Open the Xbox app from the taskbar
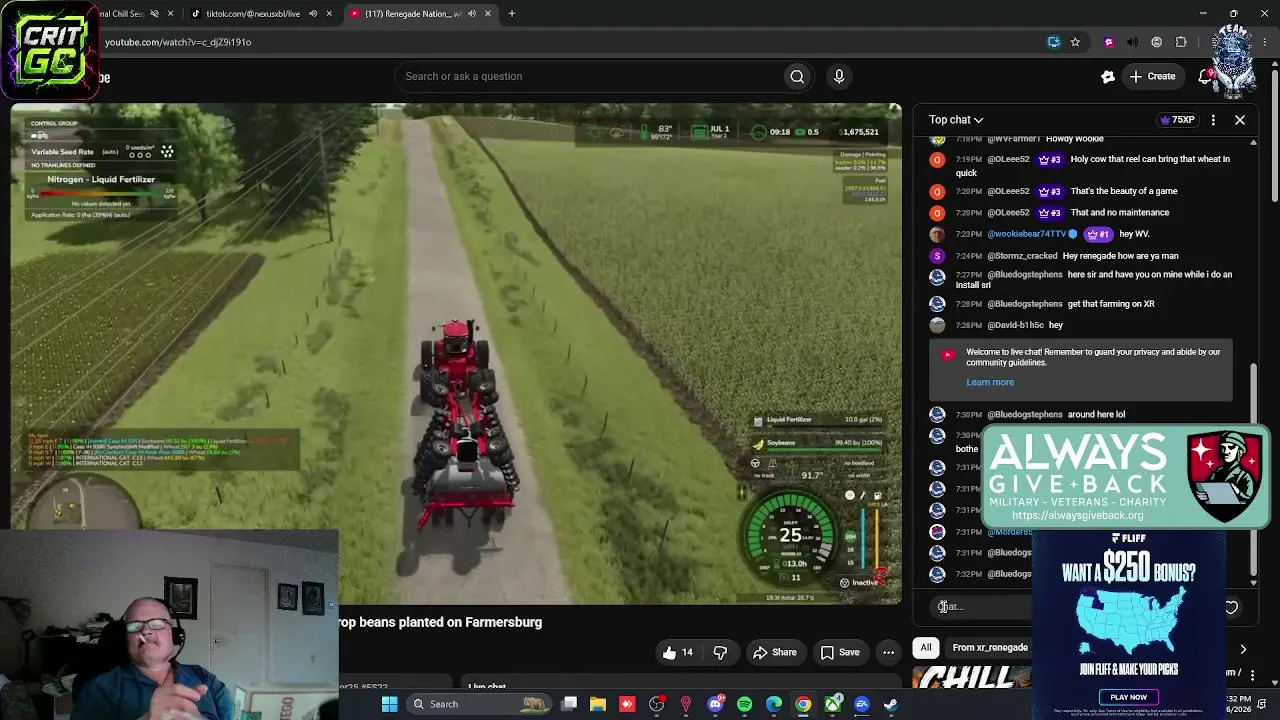Screen dimensions: 1280x720 pyautogui.click(x=832, y=704)
